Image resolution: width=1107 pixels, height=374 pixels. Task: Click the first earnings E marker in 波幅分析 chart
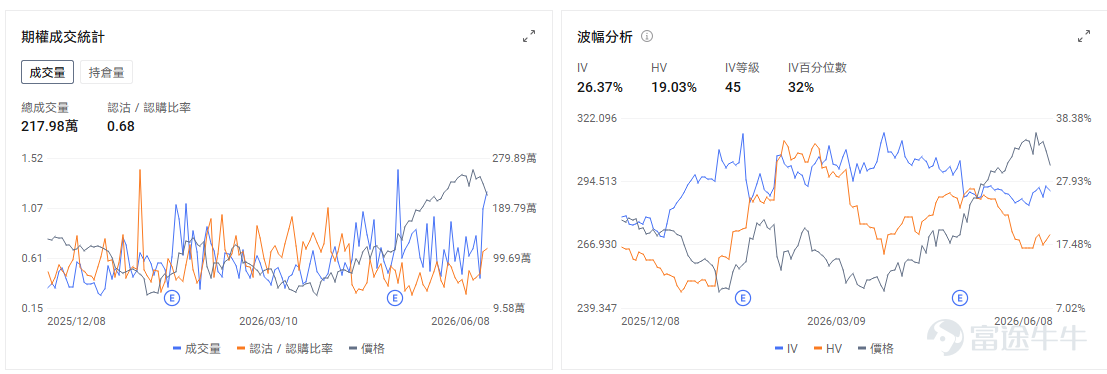point(743,298)
